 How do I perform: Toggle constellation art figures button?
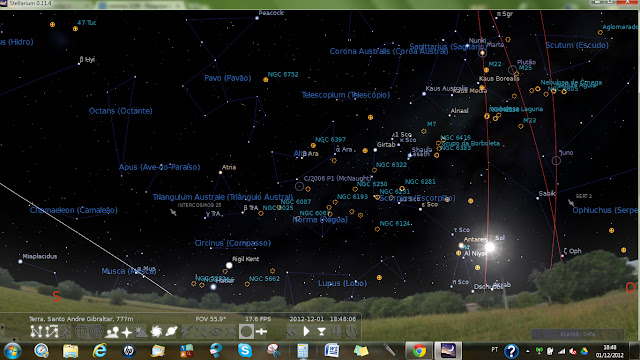[67, 331]
